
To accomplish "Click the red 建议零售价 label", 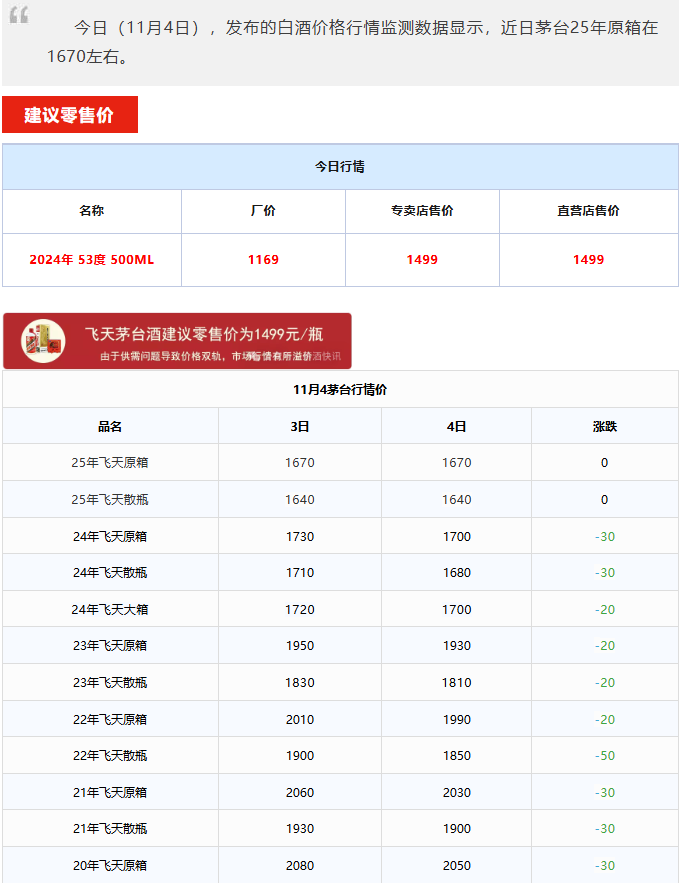I will click(70, 115).
